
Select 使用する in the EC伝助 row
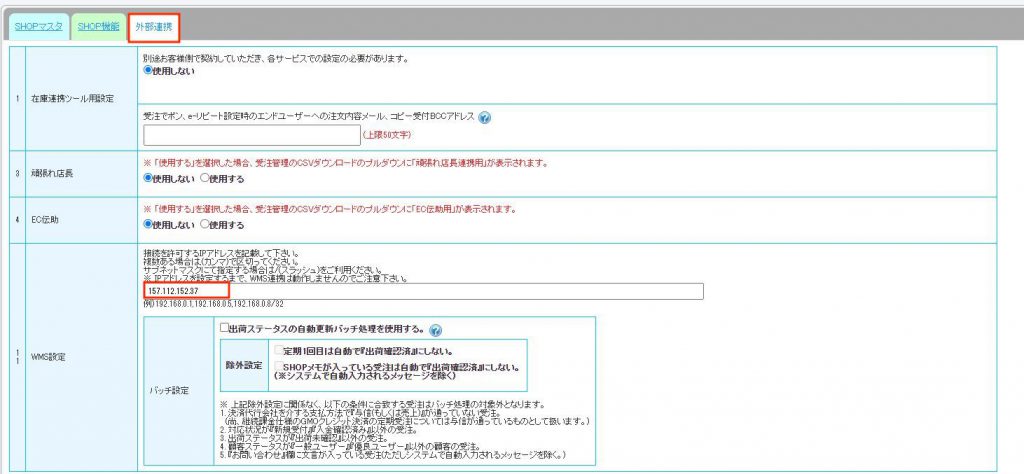tap(206, 225)
